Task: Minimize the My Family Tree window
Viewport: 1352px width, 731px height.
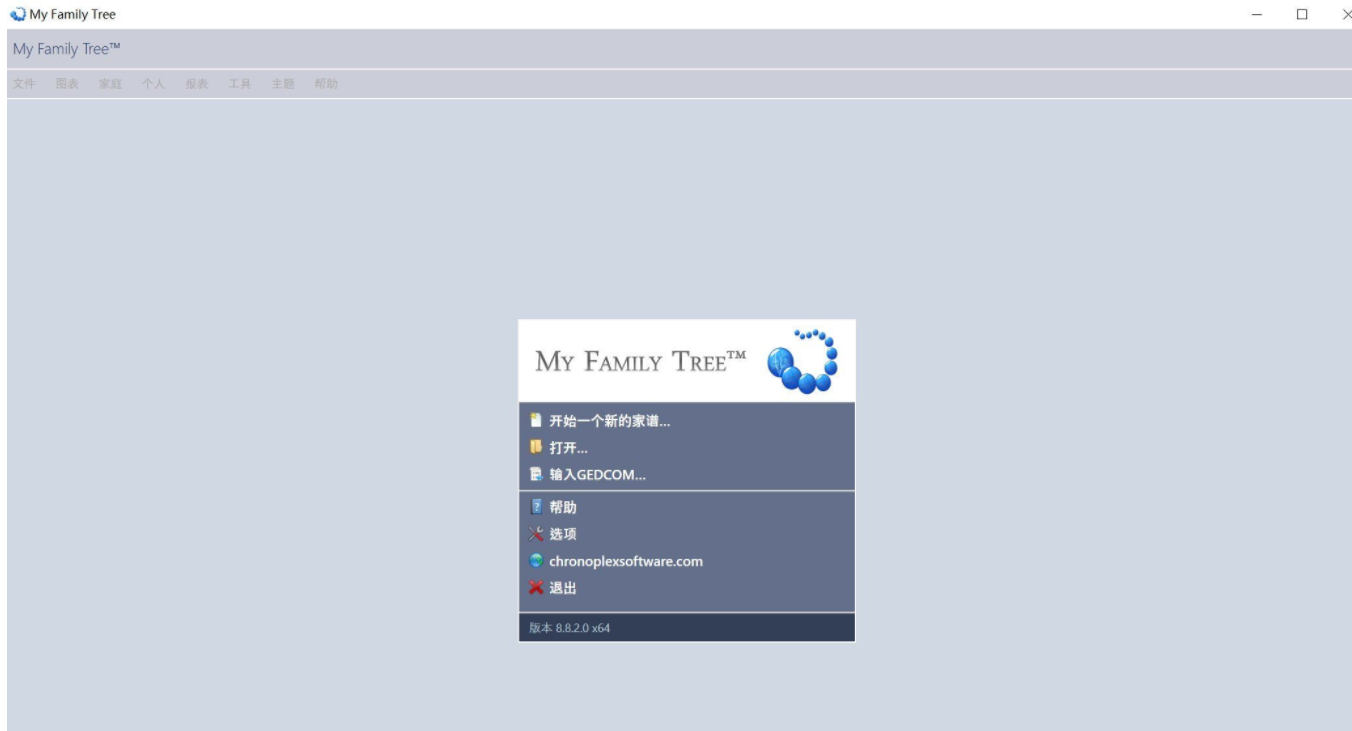Action: [1257, 14]
